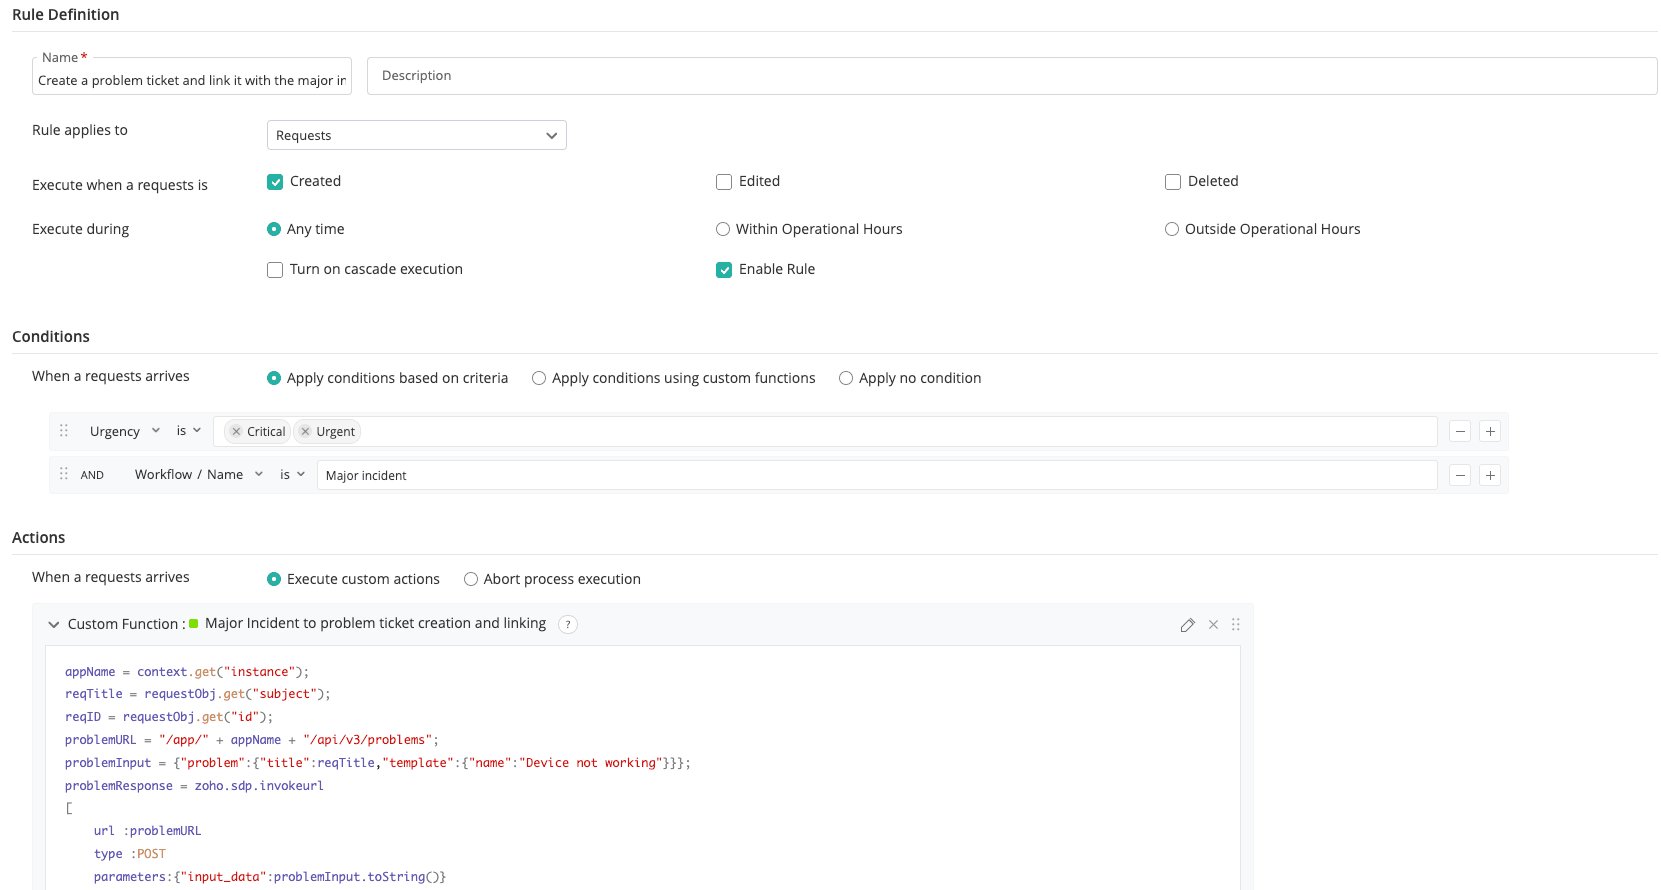The image size is (1661, 890).
Task: Add a condition after the Urgency row
Action: pyautogui.click(x=1490, y=432)
